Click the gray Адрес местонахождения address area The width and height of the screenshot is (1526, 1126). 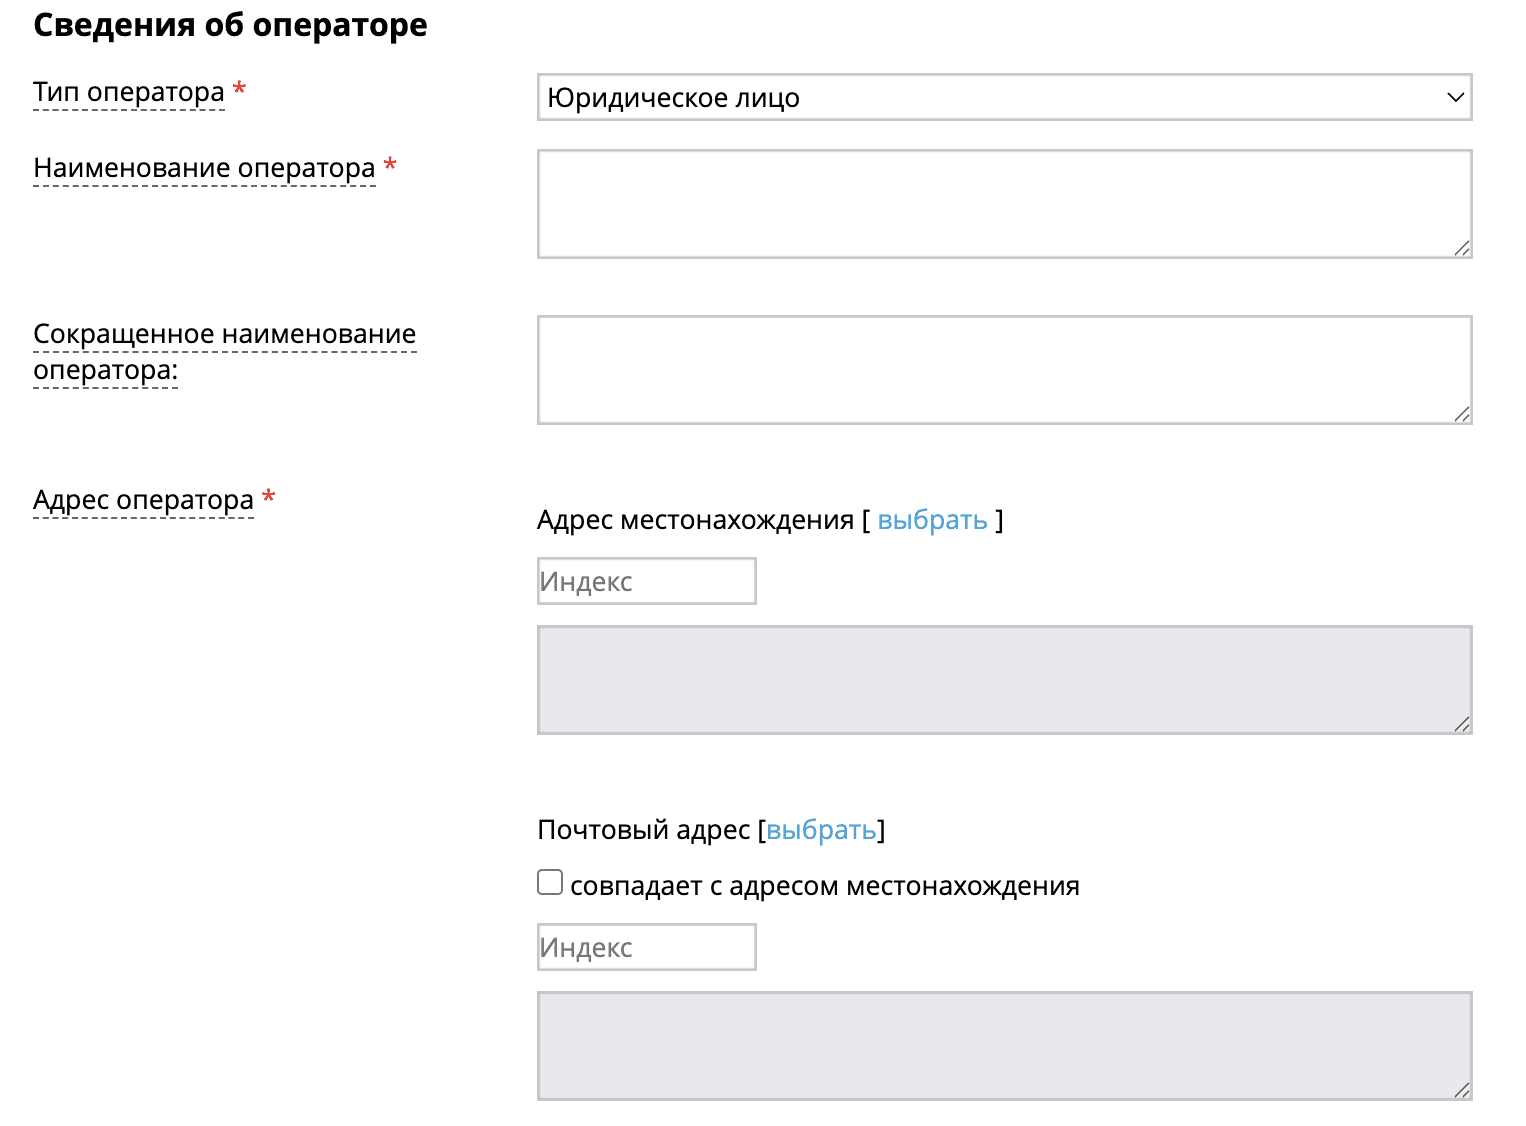[1004, 680]
